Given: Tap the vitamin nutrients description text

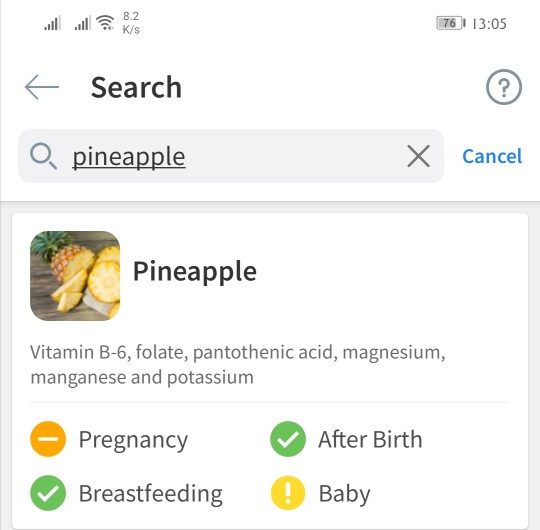Looking at the screenshot, I should [x=238, y=364].
